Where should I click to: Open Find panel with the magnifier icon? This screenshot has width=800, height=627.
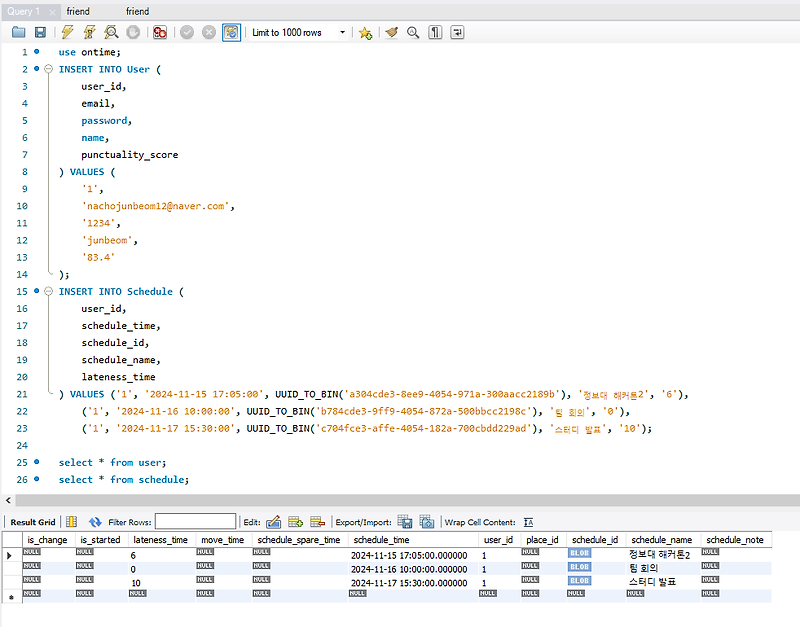[413, 32]
